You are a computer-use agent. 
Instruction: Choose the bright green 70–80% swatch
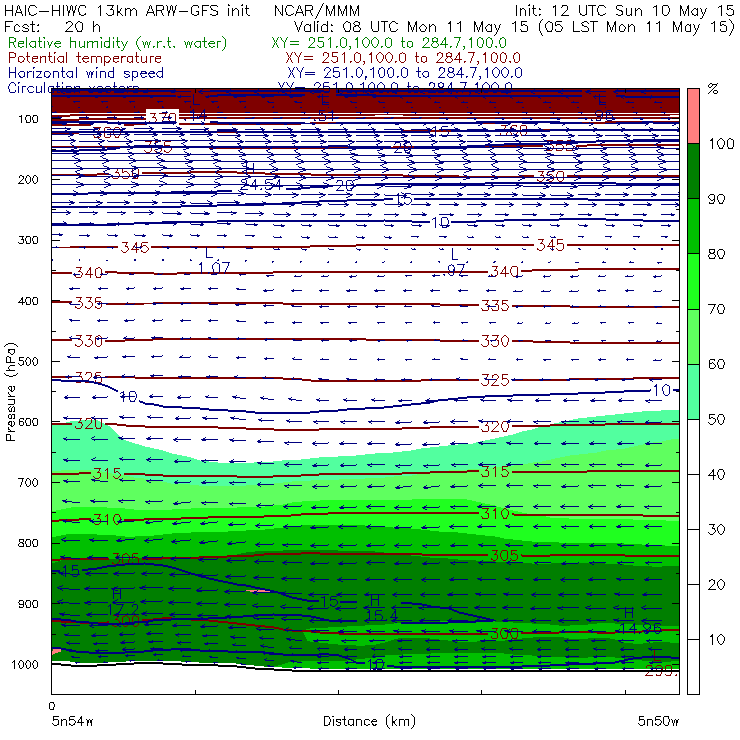point(693,281)
